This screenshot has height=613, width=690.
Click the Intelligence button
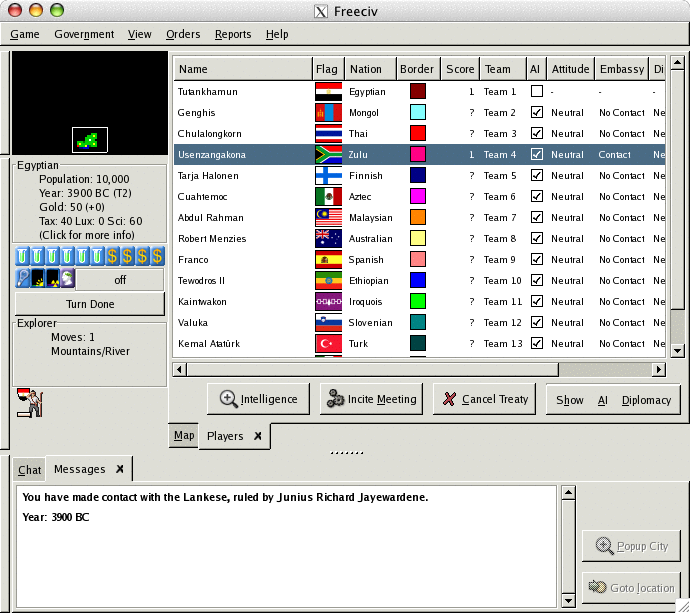tap(258, 399)
